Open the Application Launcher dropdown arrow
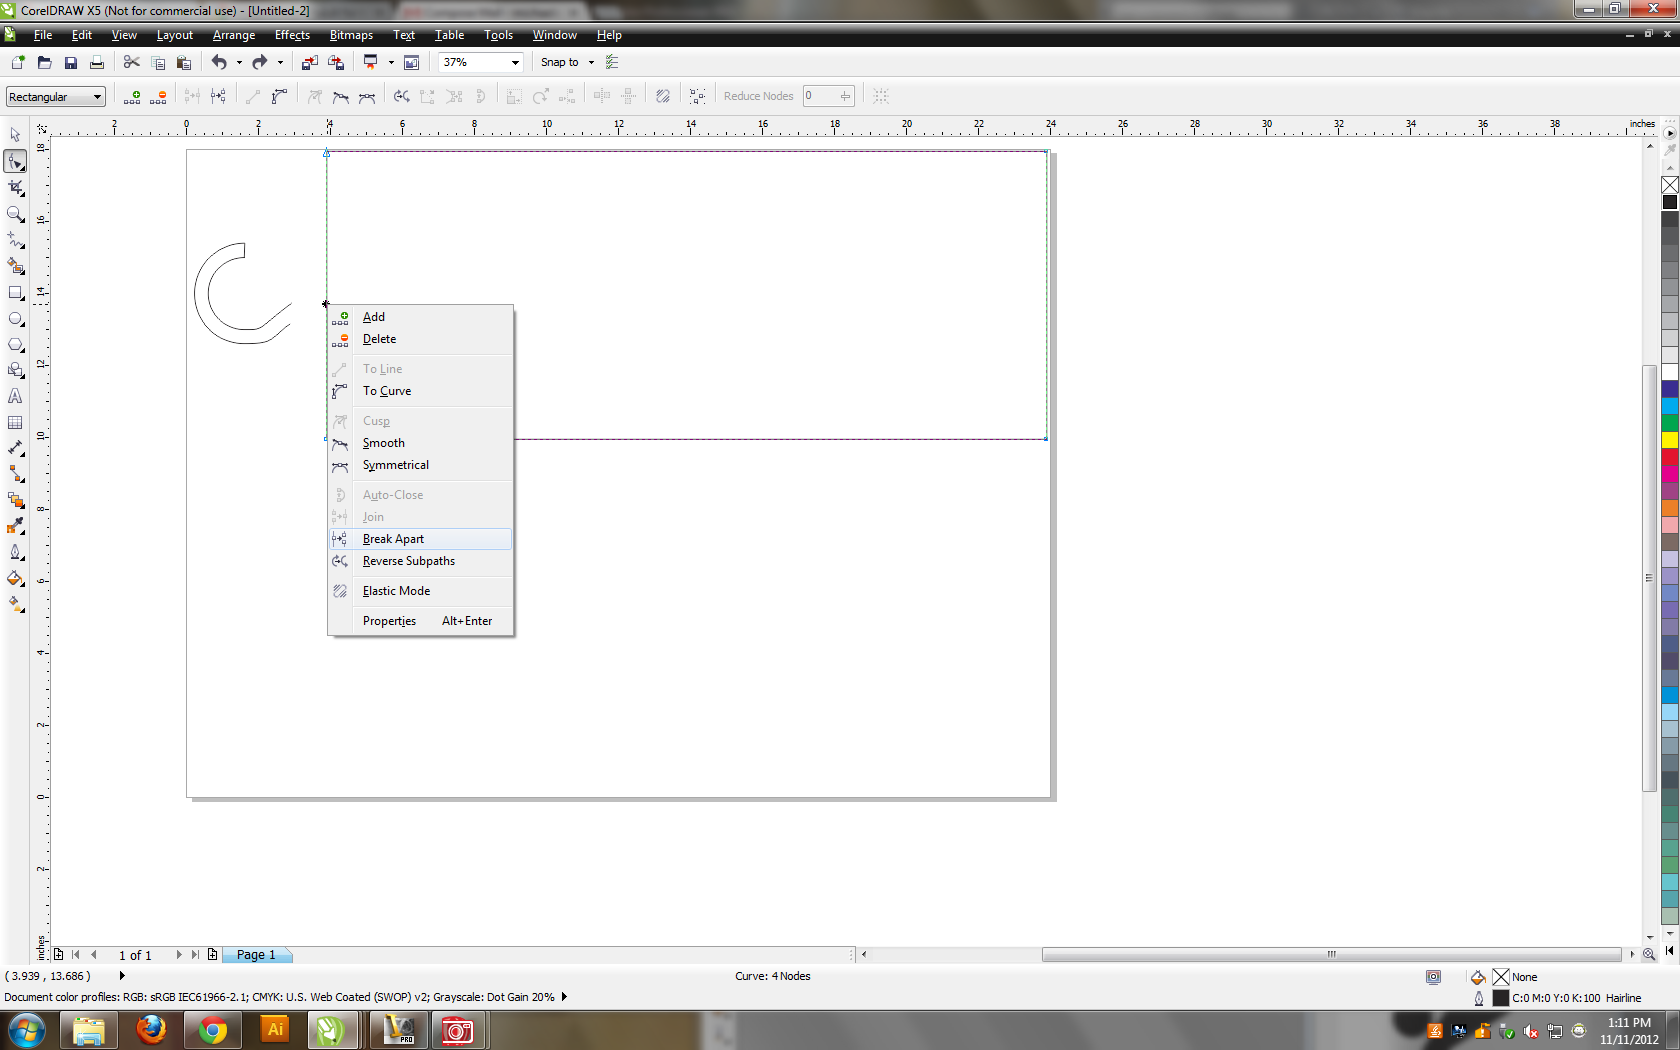Viewport: 1680px width, 1050px height. coord(391,62)
